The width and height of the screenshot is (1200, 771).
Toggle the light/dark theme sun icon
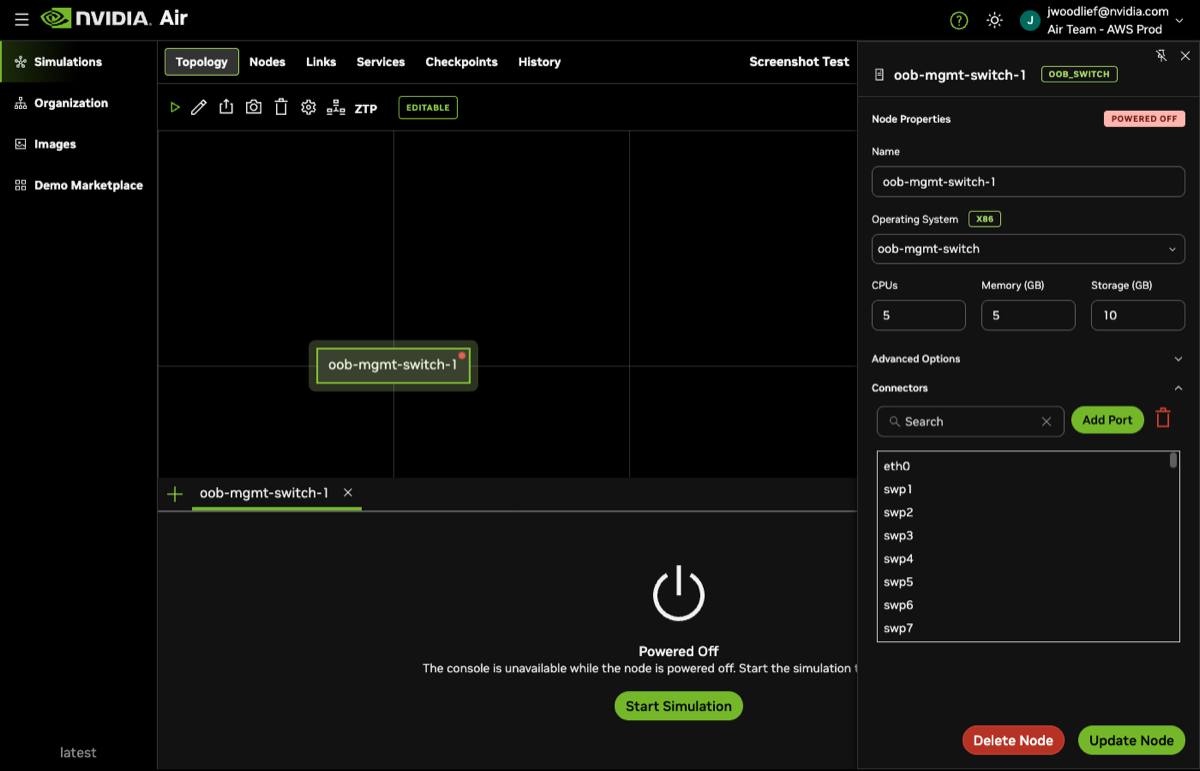(994, 20)
